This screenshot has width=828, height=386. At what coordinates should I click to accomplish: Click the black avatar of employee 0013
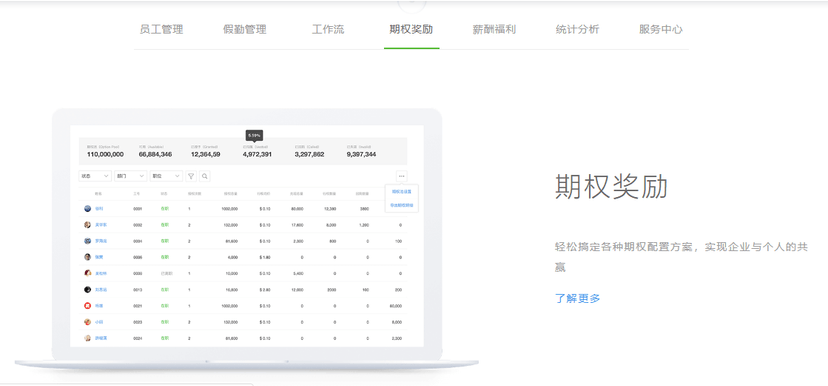click(x=88, y=289)
